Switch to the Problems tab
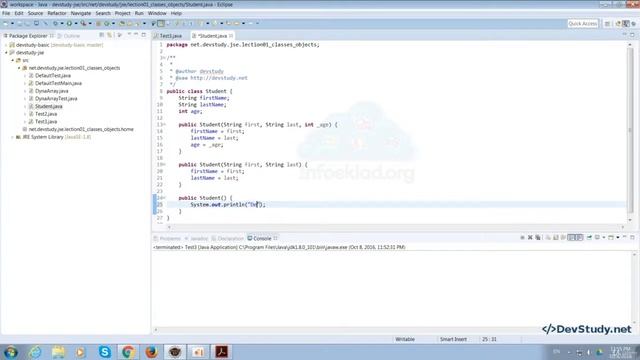 point(167,238)
